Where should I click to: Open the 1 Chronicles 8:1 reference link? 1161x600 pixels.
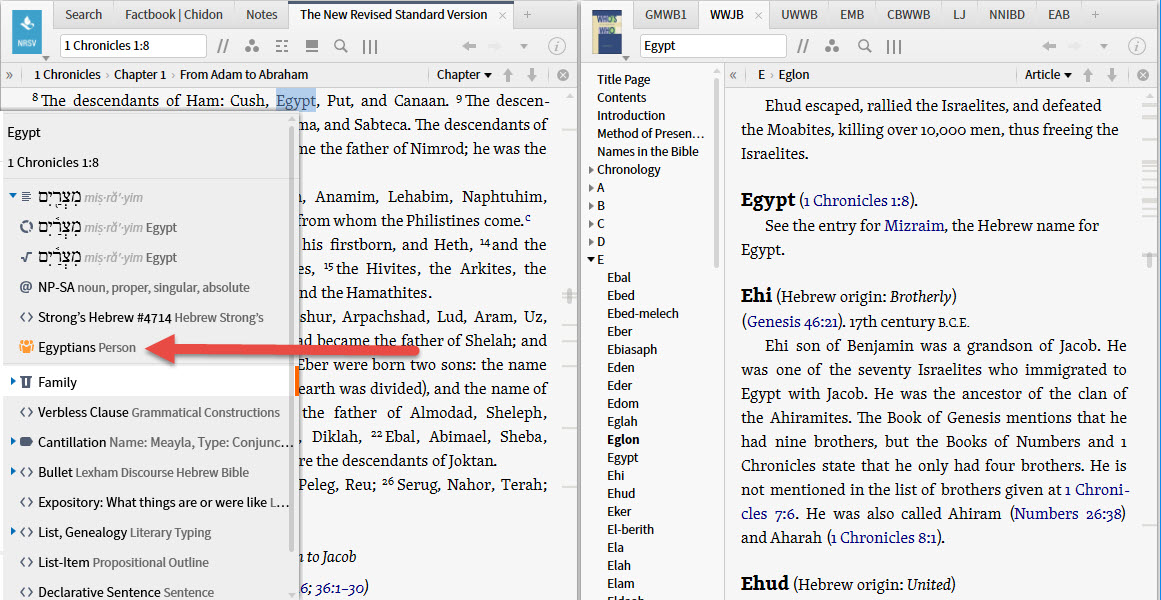pos(882,538)
